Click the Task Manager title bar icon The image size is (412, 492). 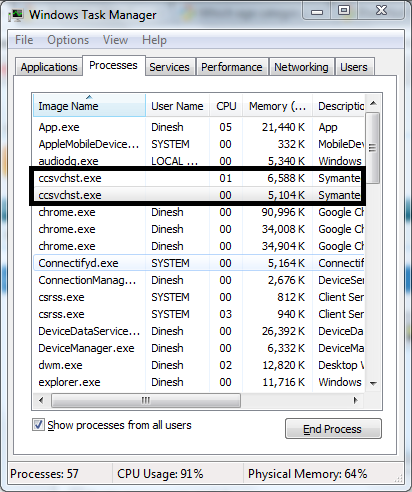(x=16, y=15)
